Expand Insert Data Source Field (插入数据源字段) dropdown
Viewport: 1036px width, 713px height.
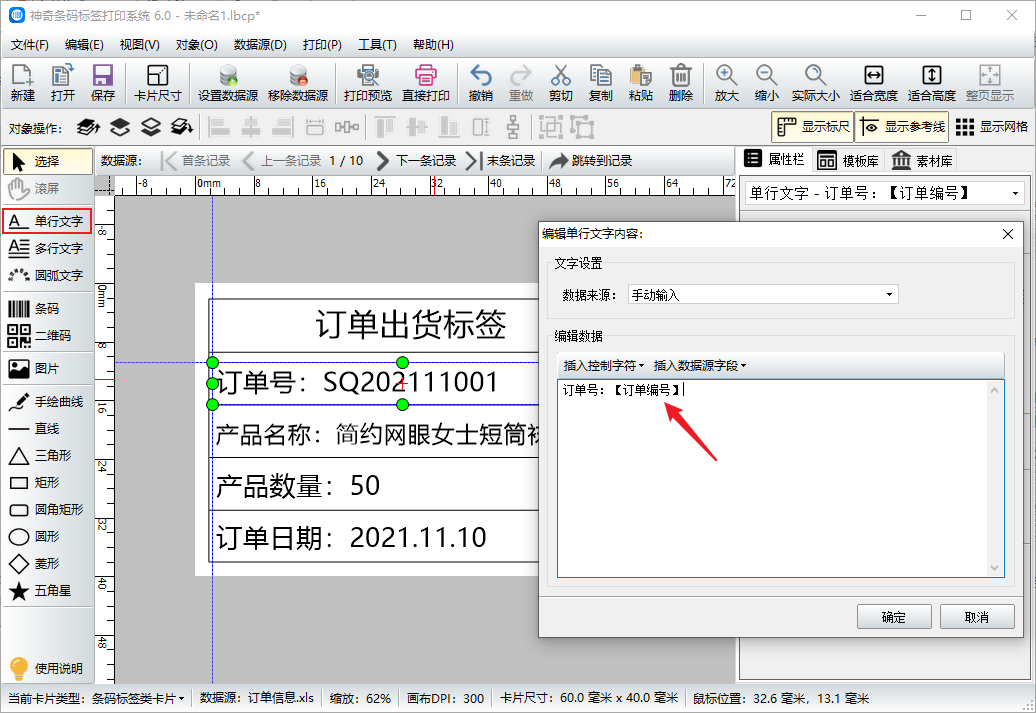tap(700, 366)
